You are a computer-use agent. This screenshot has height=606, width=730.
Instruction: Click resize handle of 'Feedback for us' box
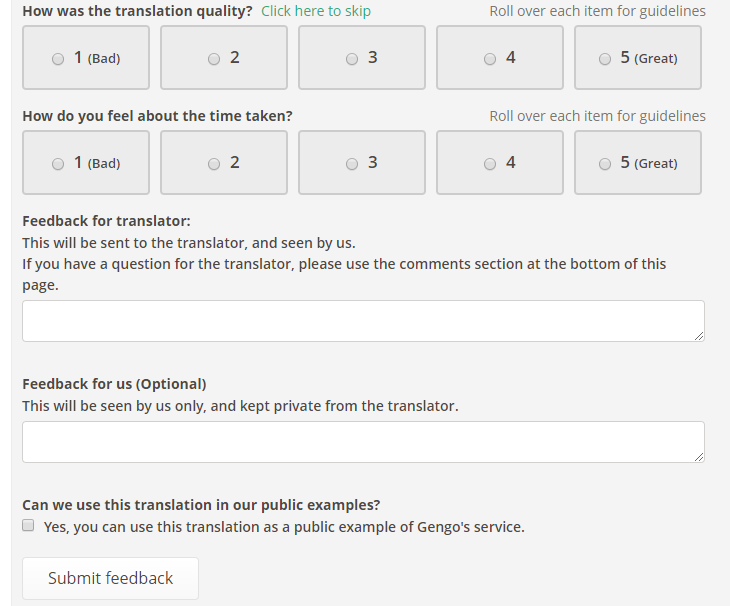(x=699, y=457)
